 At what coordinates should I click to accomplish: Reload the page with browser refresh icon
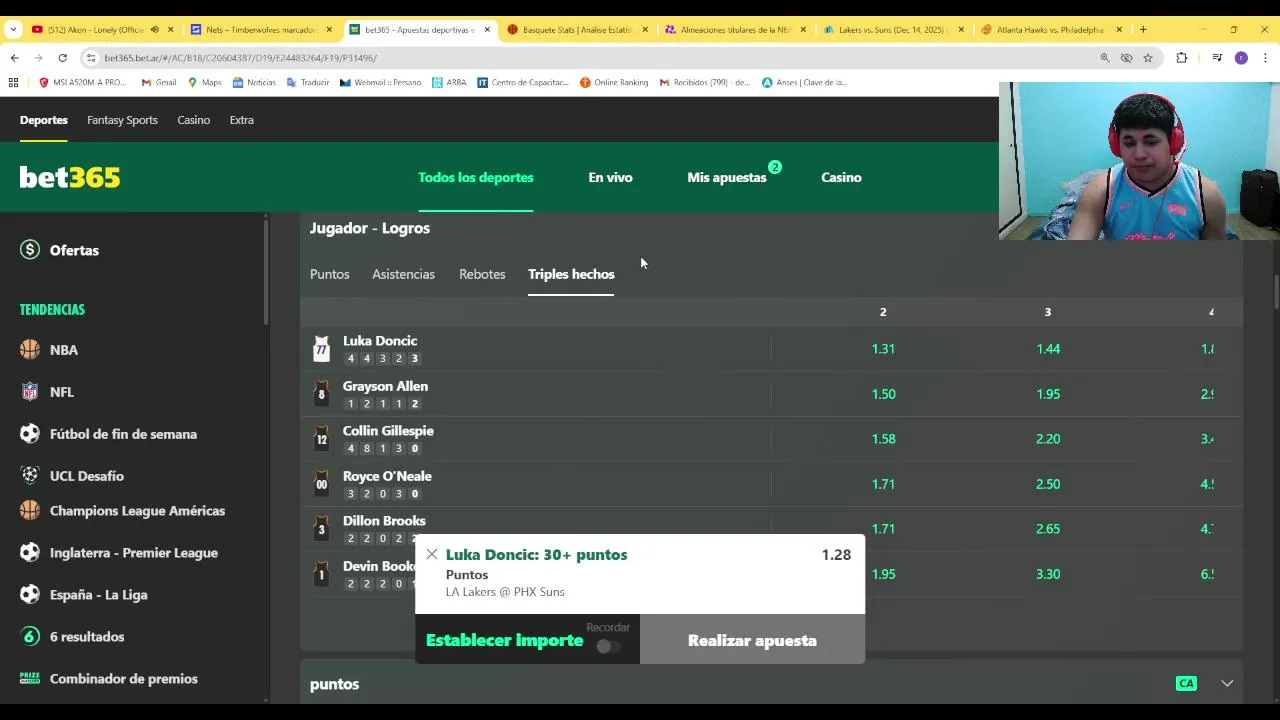point(62,58)
